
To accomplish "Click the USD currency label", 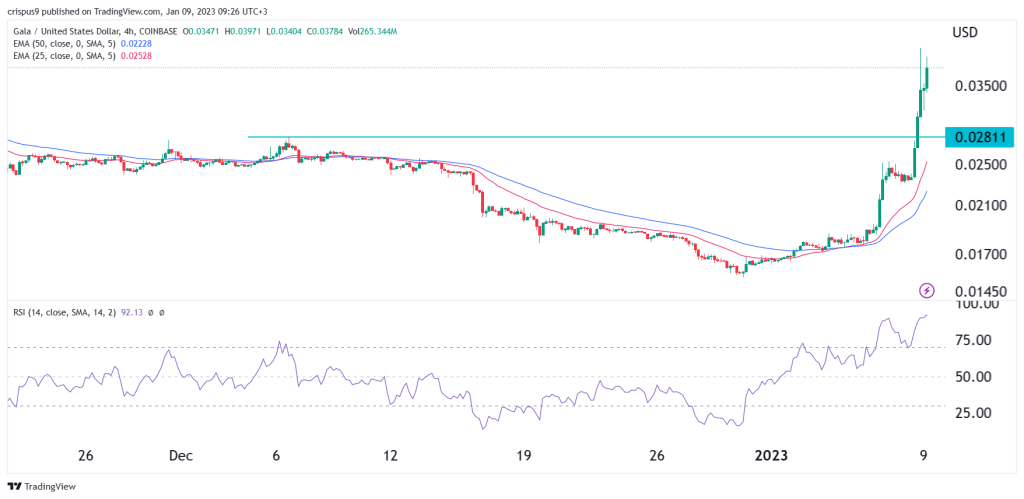I will [965, 33].
